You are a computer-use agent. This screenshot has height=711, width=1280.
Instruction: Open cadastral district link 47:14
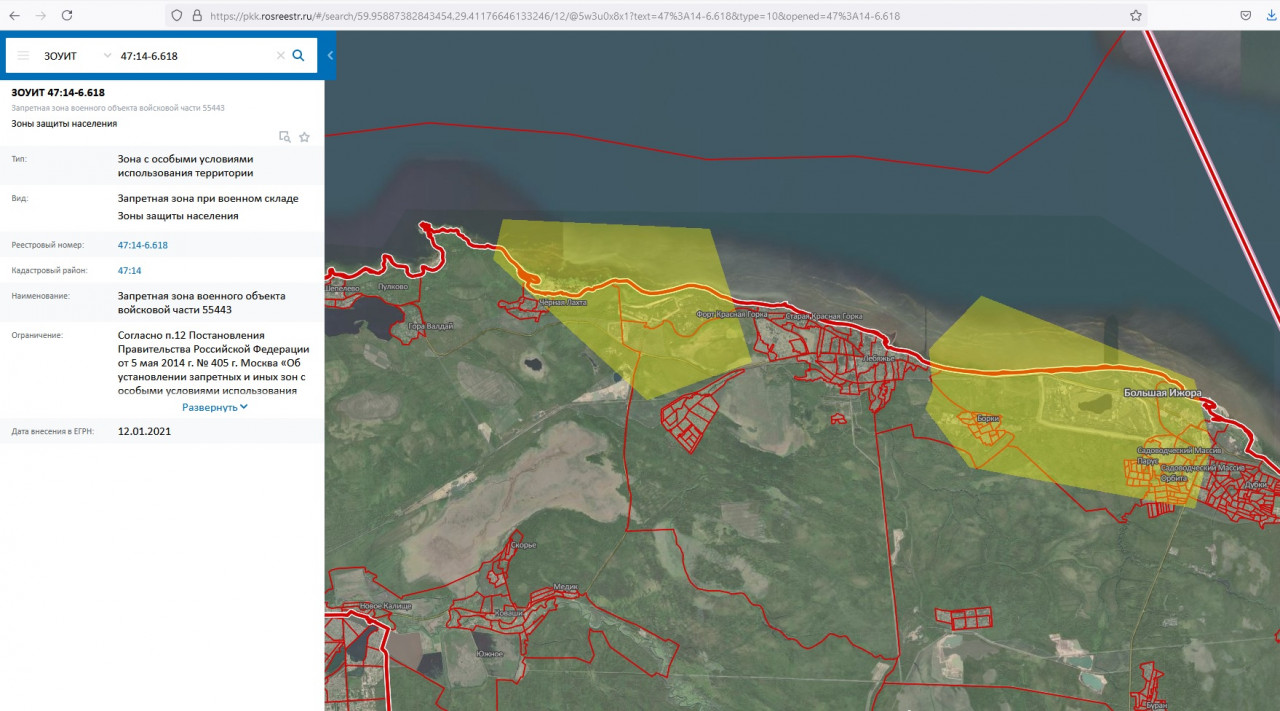(130, 271)
